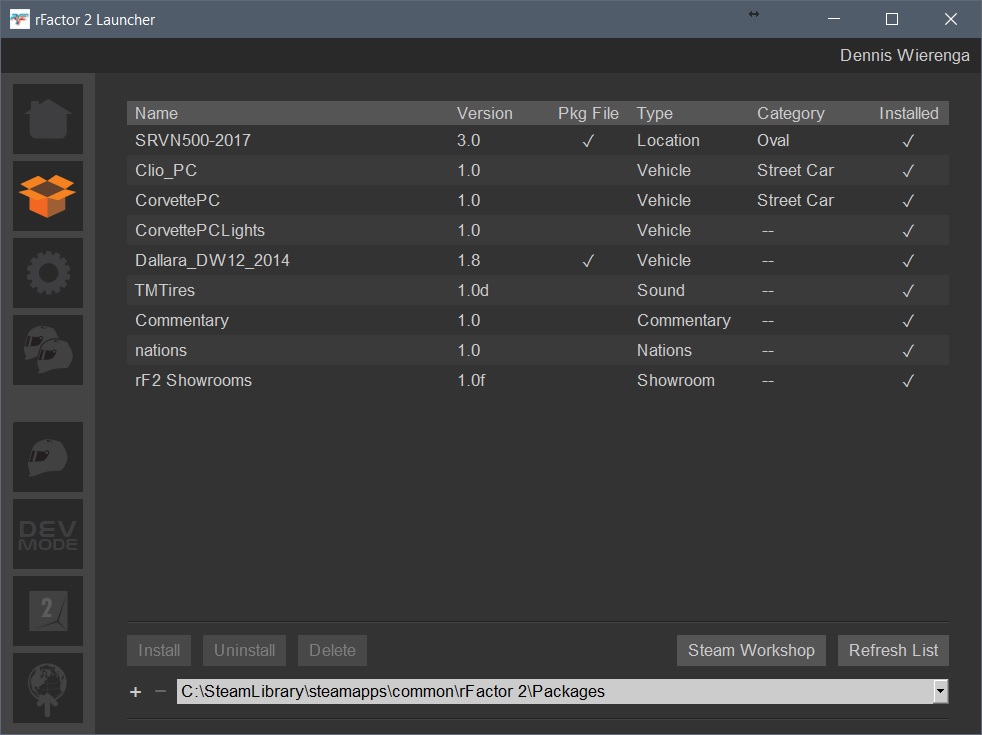Click Refresh List button
Screen dimensions: 982x735
click(893, 650)
